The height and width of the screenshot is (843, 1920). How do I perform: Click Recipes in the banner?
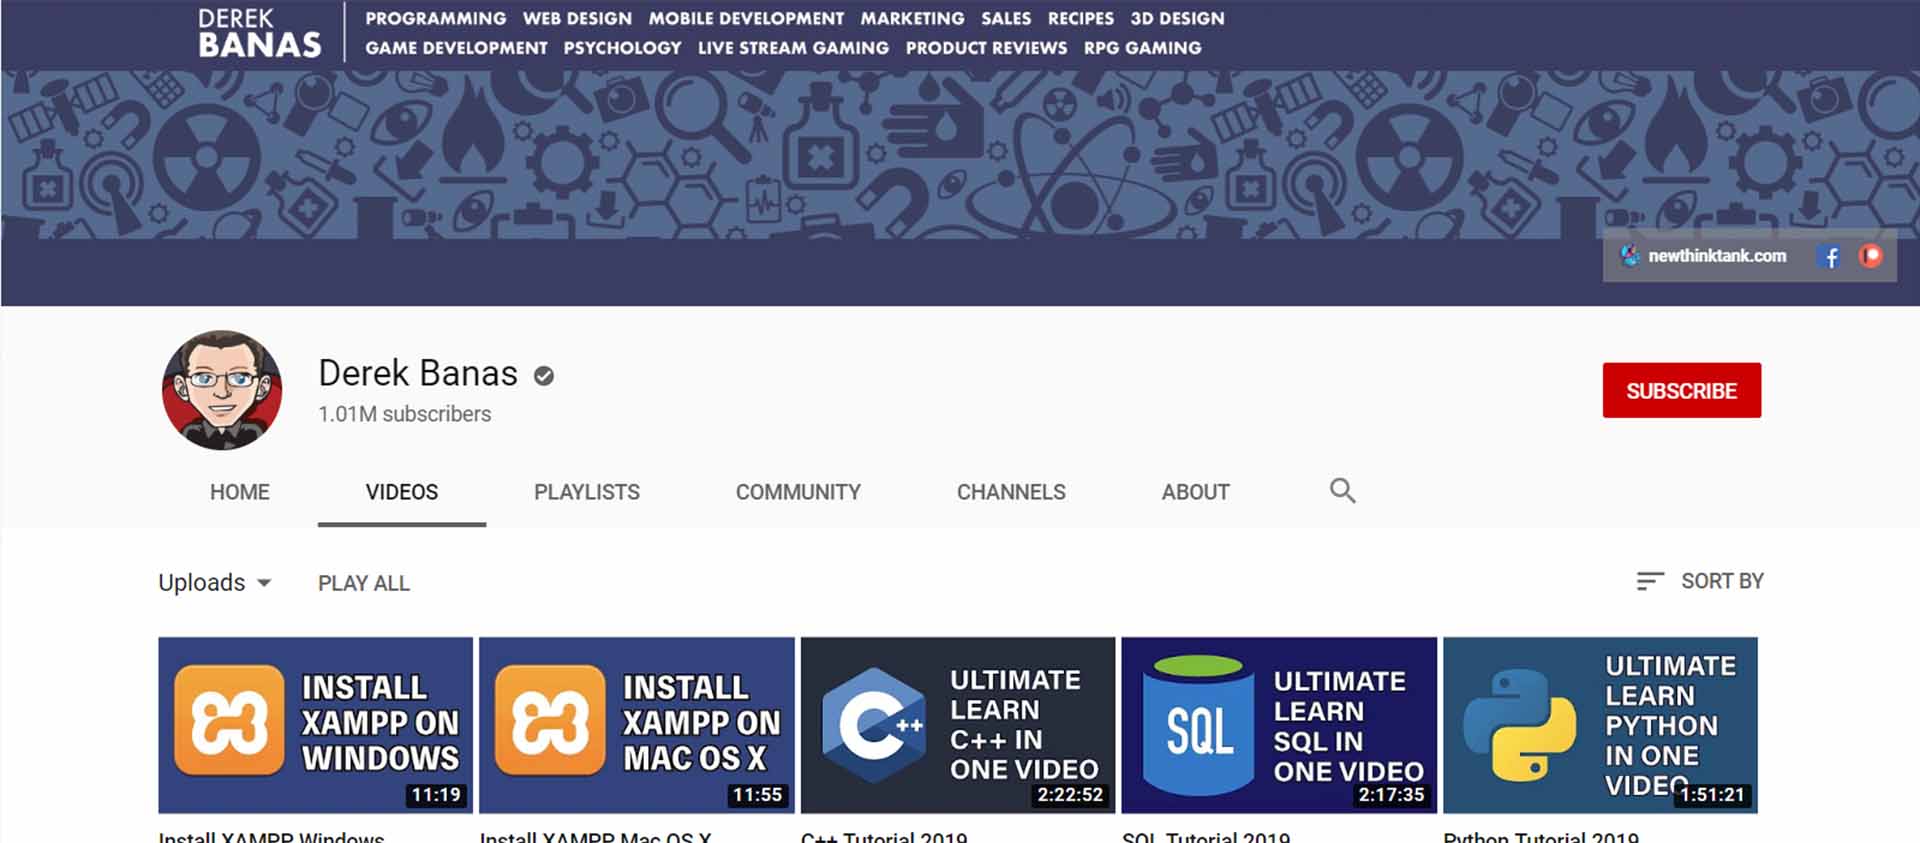point(1080,18)
